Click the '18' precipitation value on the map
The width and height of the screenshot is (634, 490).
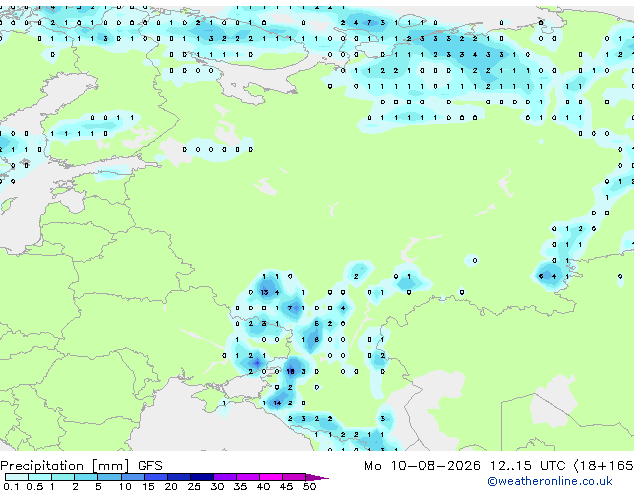[290, 372]
